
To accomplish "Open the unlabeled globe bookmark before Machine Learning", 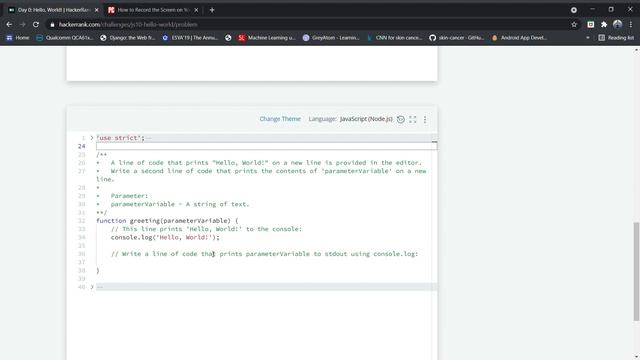I will (228, 38).
